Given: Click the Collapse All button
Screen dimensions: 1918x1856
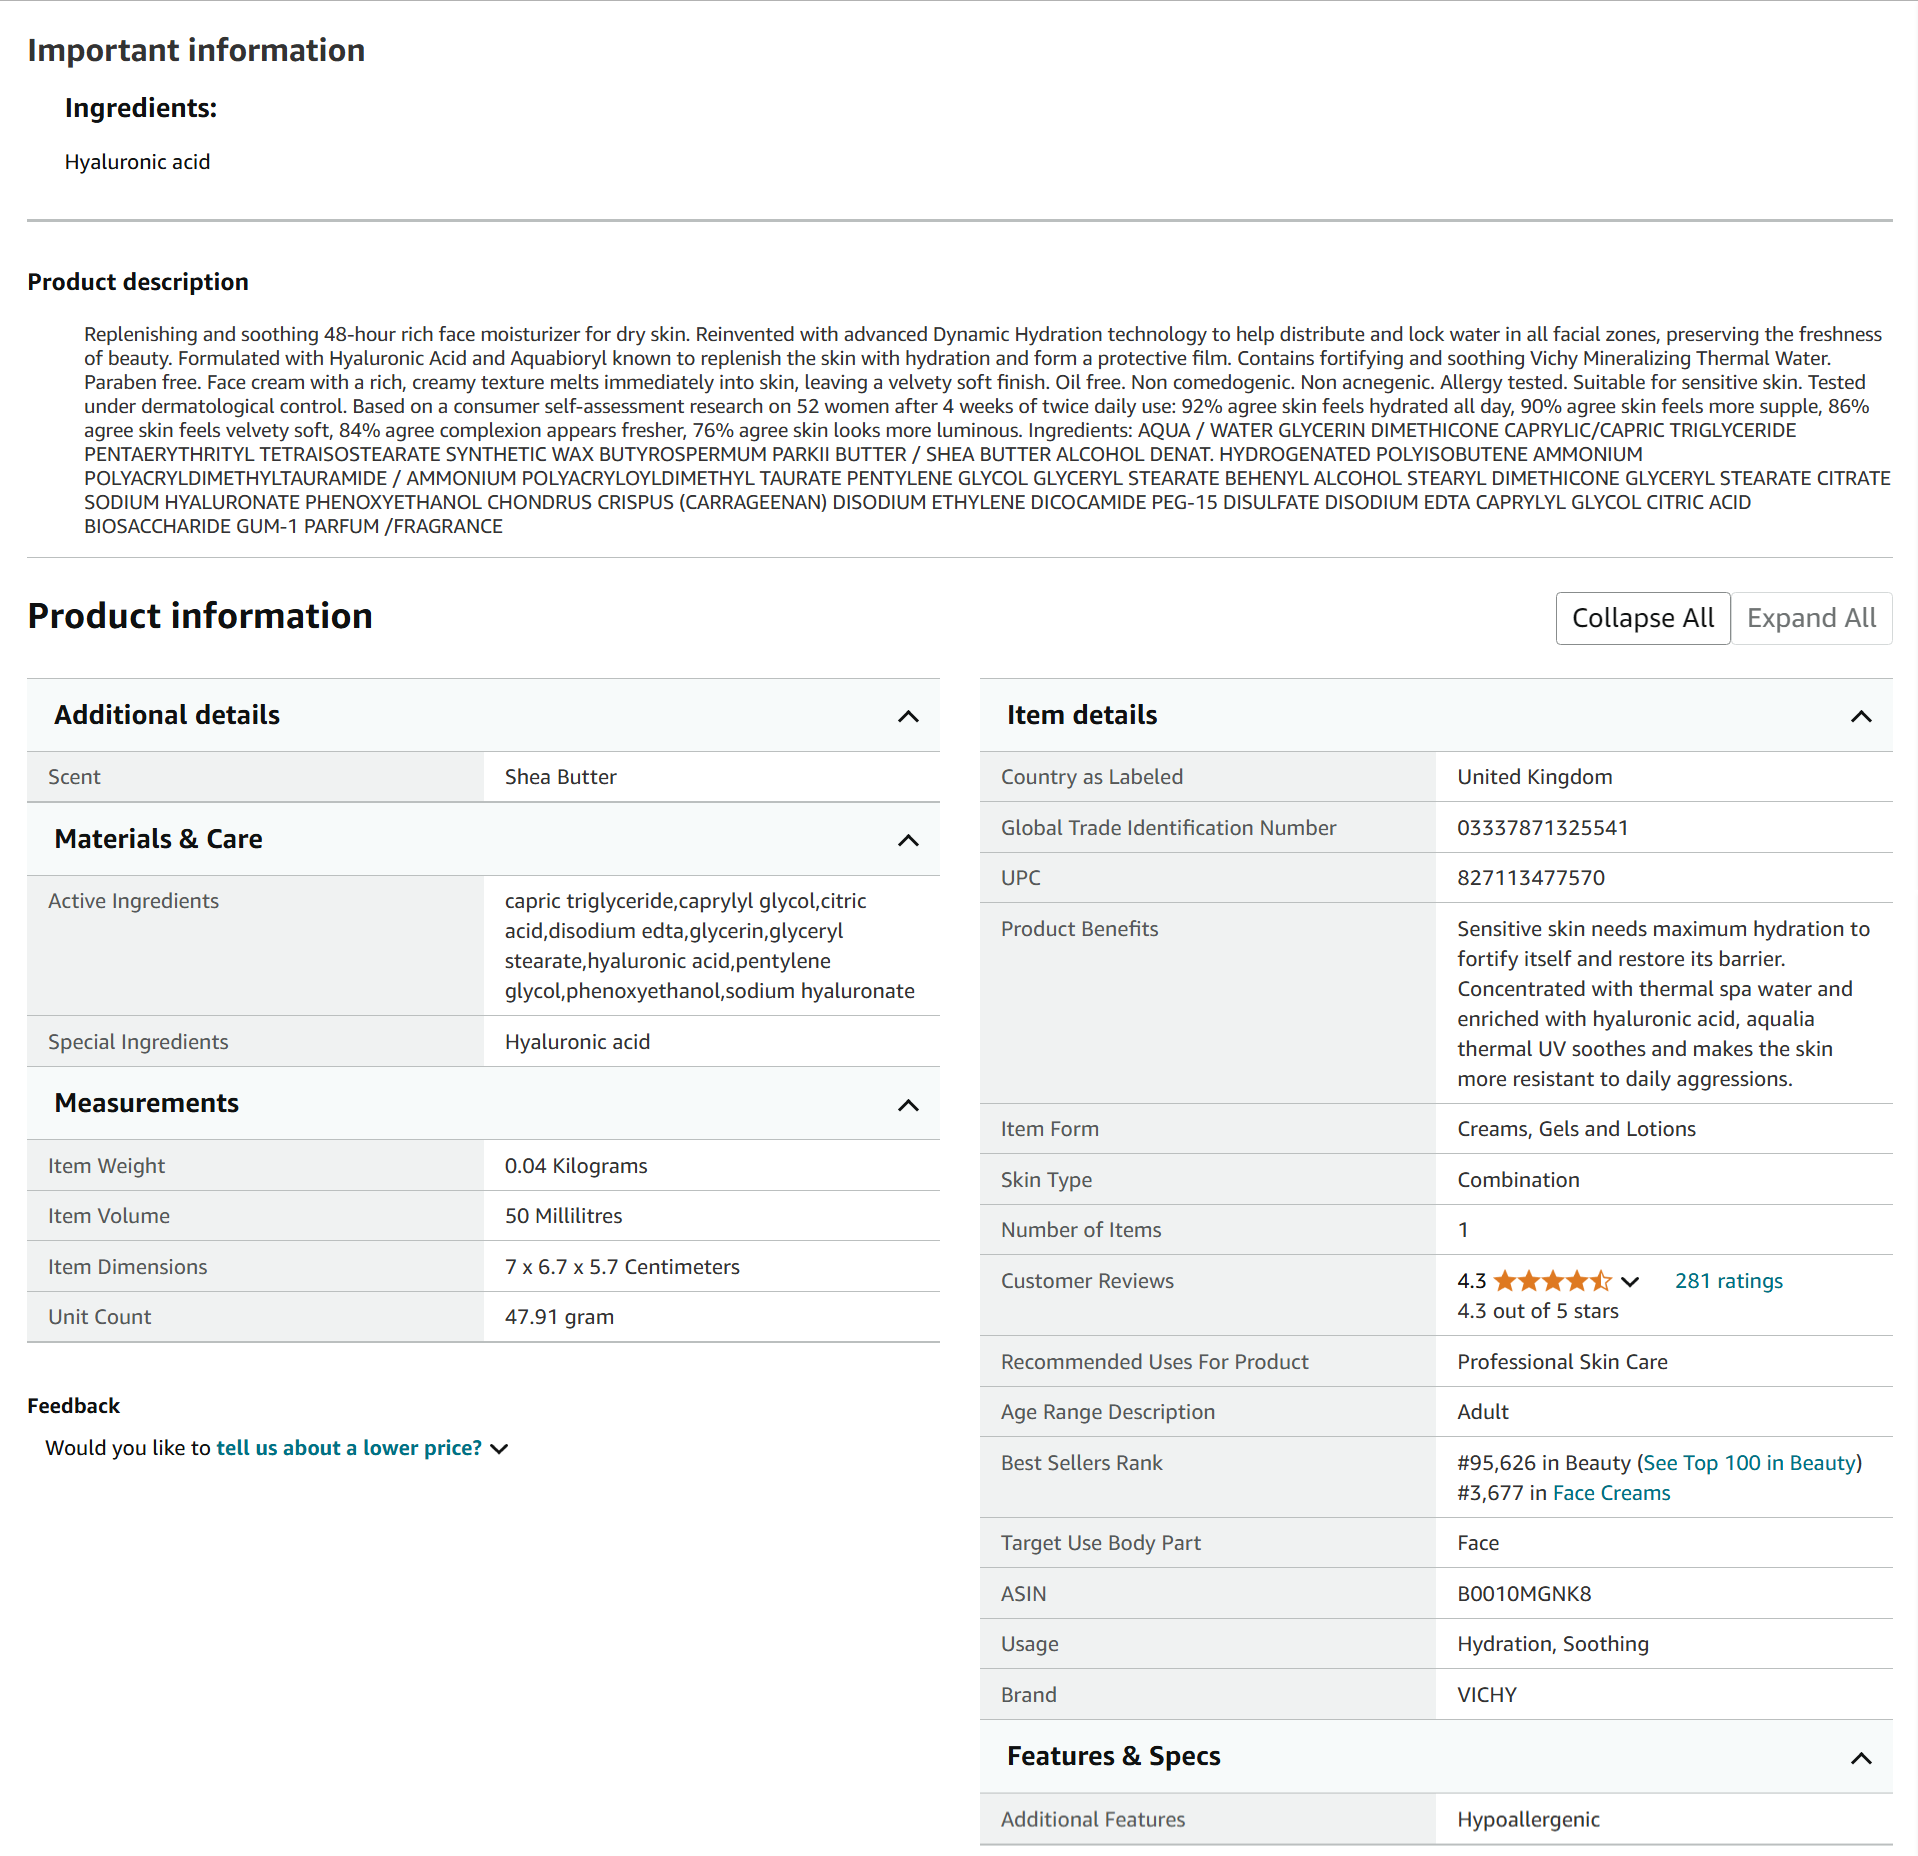Looking at the screenshot, I should tap(1642, 618).
